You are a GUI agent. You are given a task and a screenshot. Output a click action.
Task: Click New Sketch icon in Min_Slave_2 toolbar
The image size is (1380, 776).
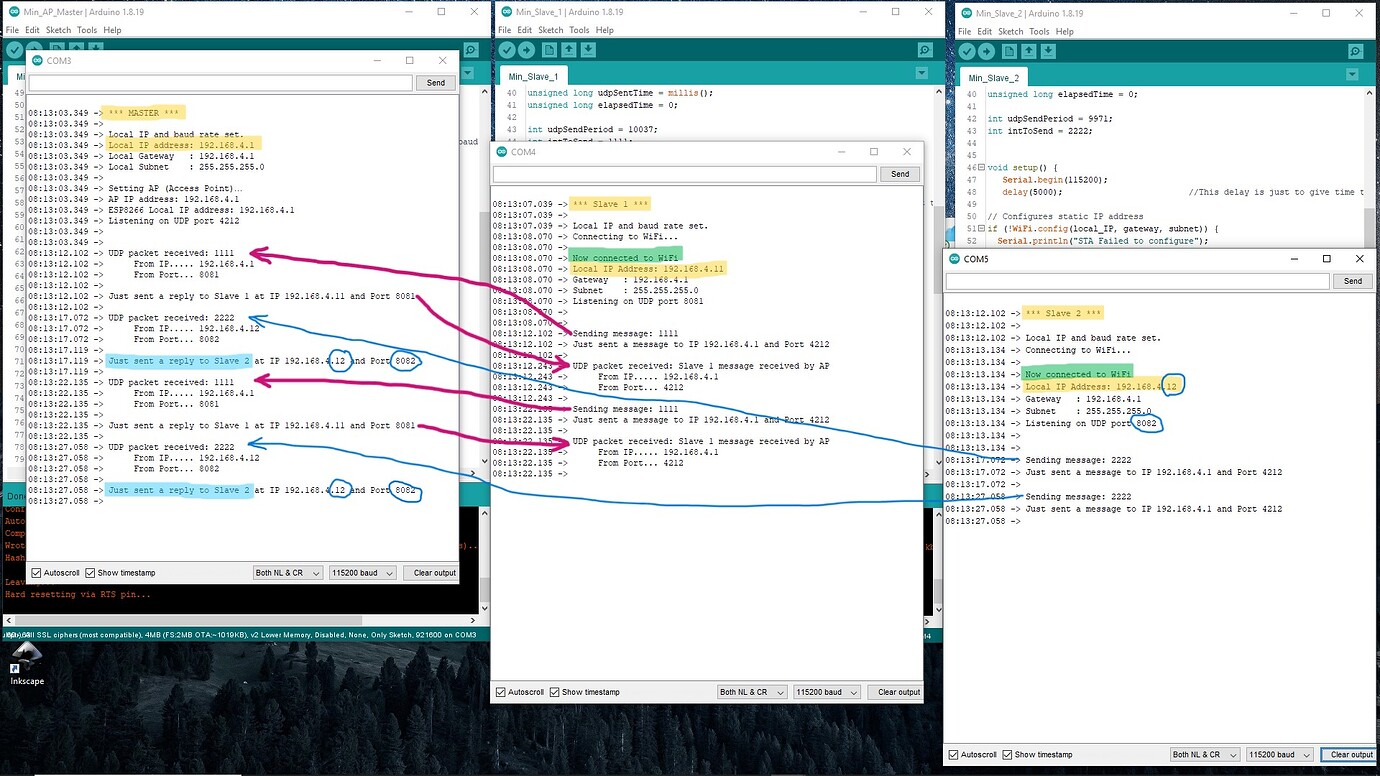pyautogui.click(x=1009, y=49)
